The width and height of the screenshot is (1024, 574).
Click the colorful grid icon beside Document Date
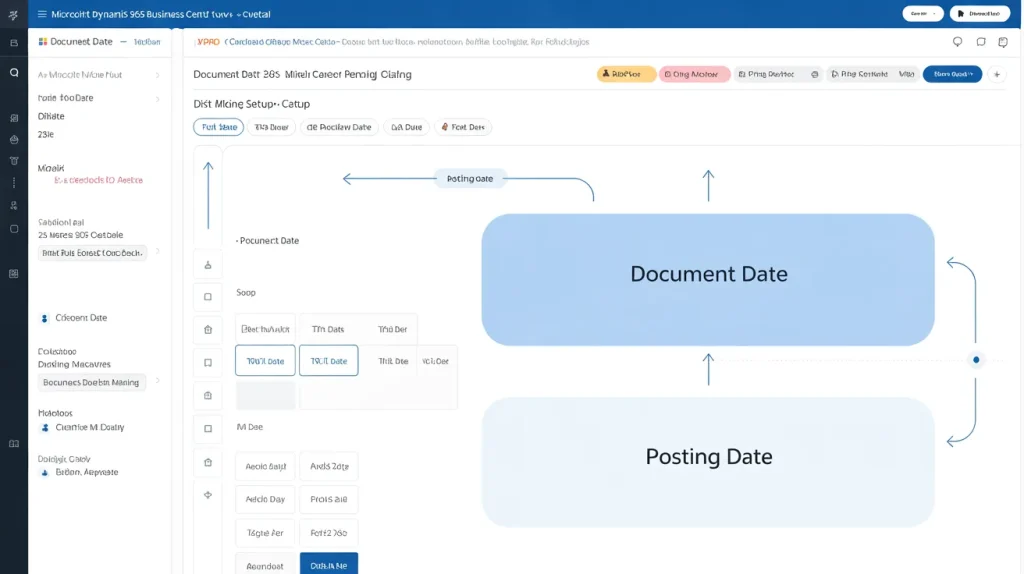43,42
